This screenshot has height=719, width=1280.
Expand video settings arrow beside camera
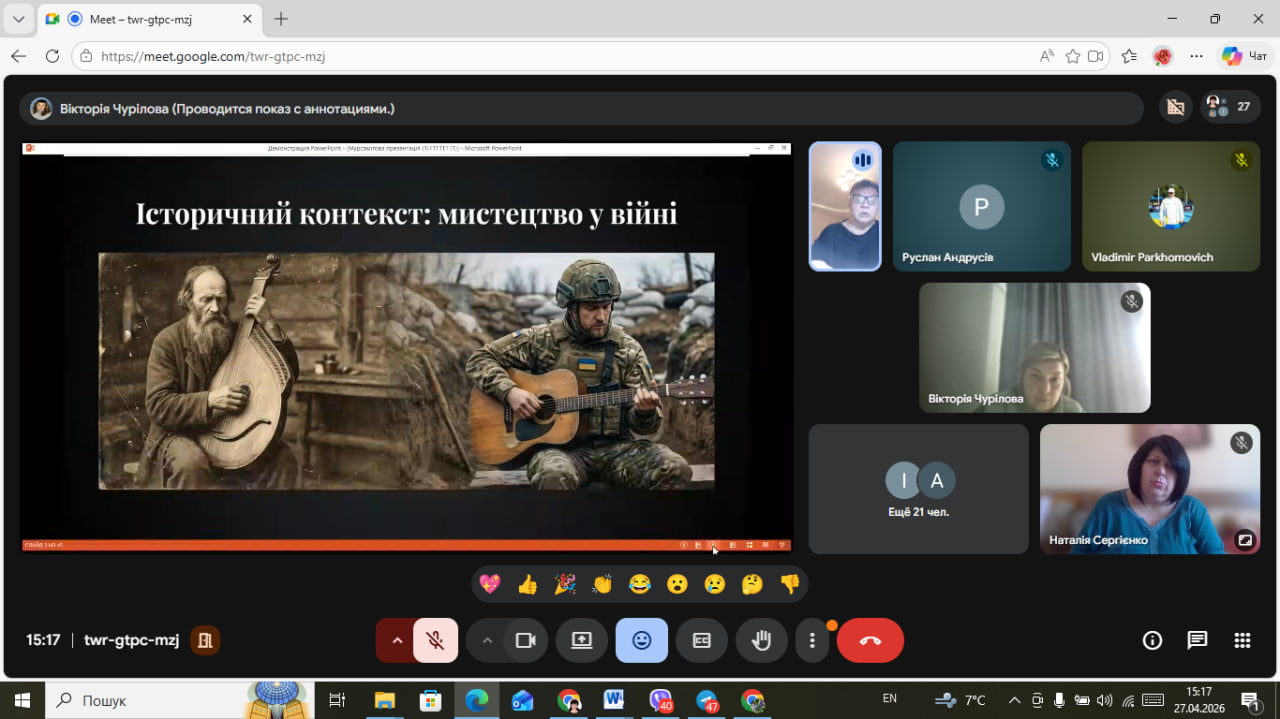point(487,641)
